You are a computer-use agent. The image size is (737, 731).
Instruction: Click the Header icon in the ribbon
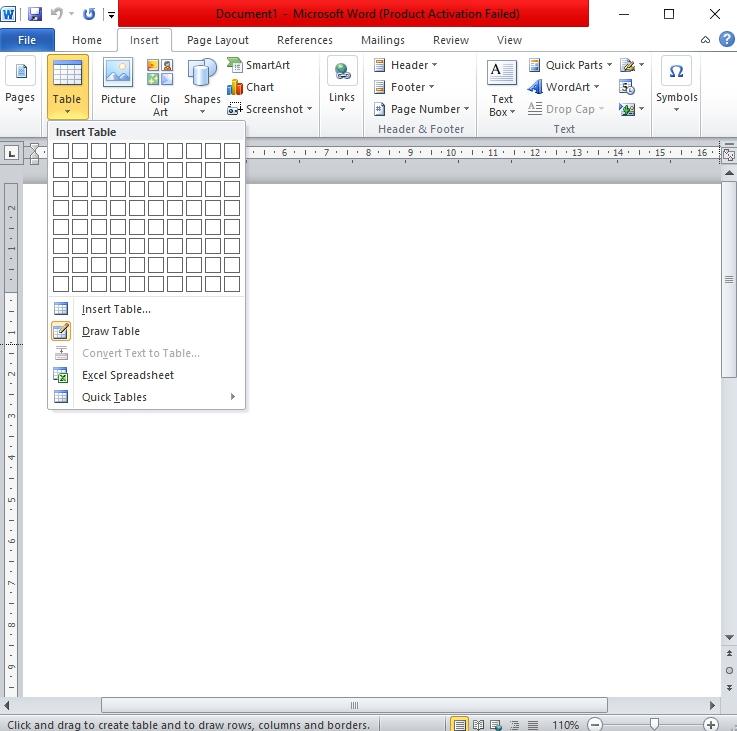[x=379, y=65]
